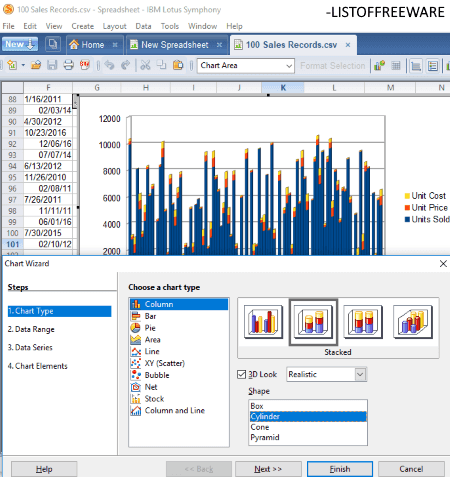Image resolution: width=450 pixels, height=477 pixels.
Task: Click the Cut scissors icon
Action: point(145,65)
